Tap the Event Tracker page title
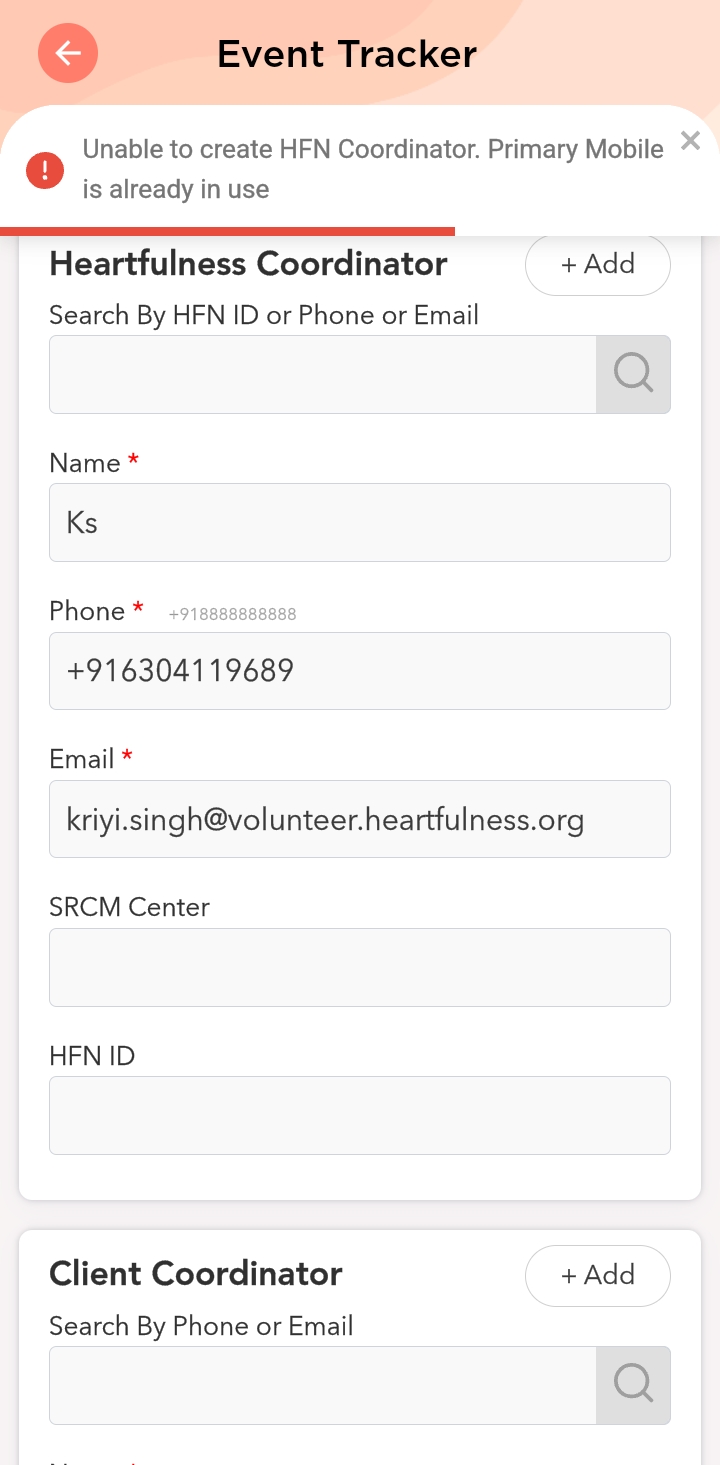This screenshot has width=720, height=1465. pos(347,54)
